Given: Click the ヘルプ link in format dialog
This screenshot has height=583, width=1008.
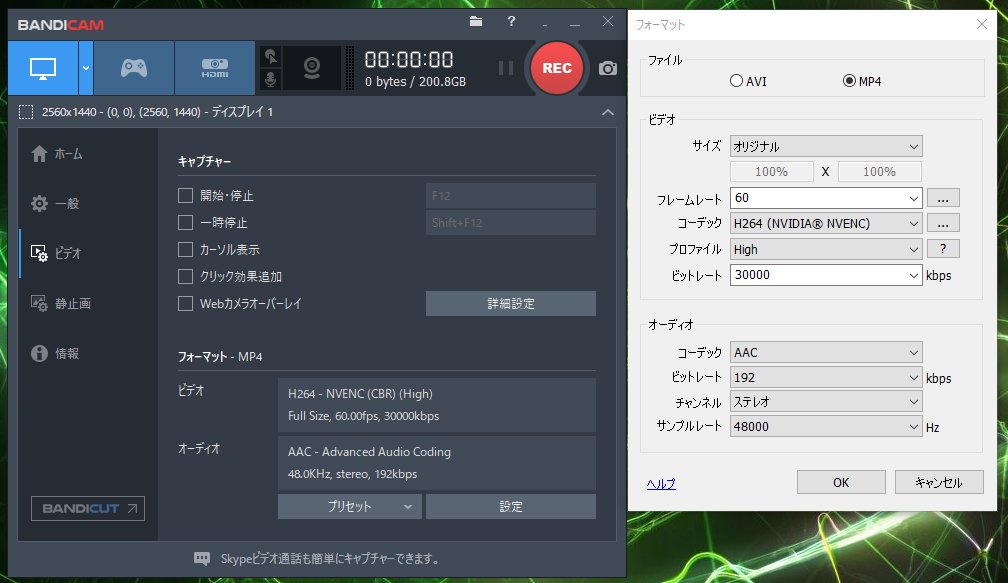Looking at the screenshot, I should coord(661,483).
